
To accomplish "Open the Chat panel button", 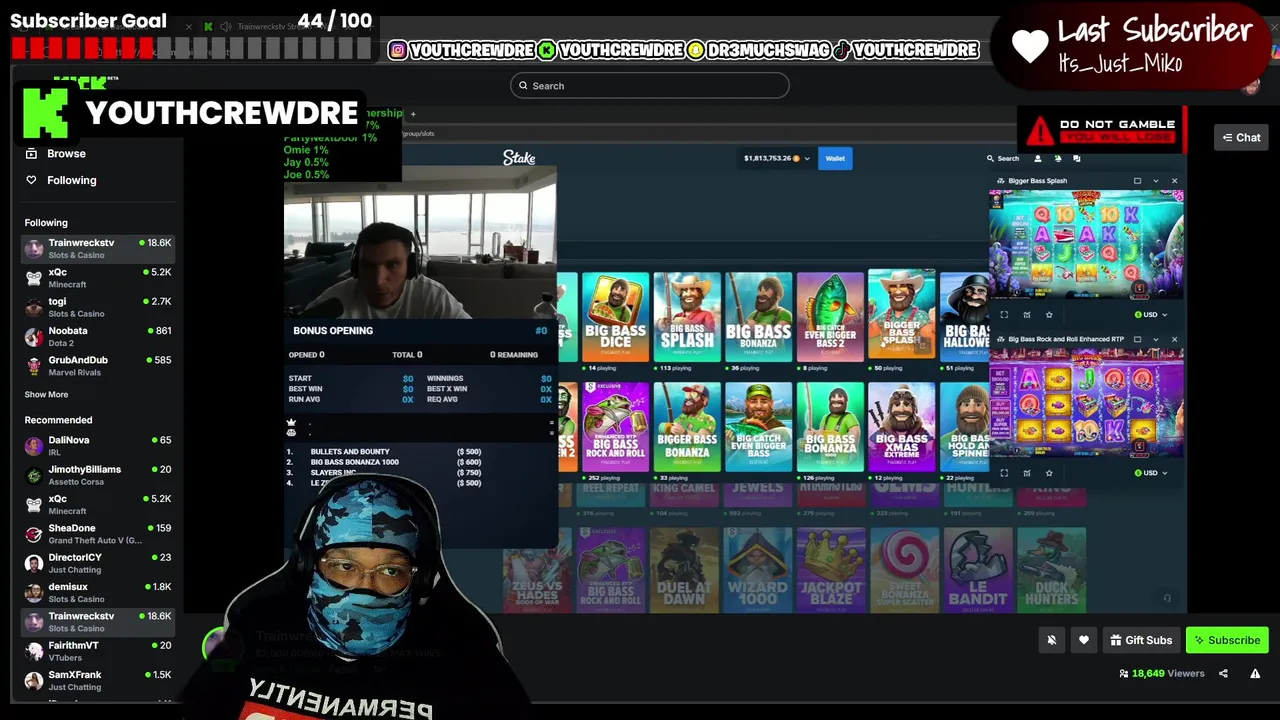I will [1241, 138].
